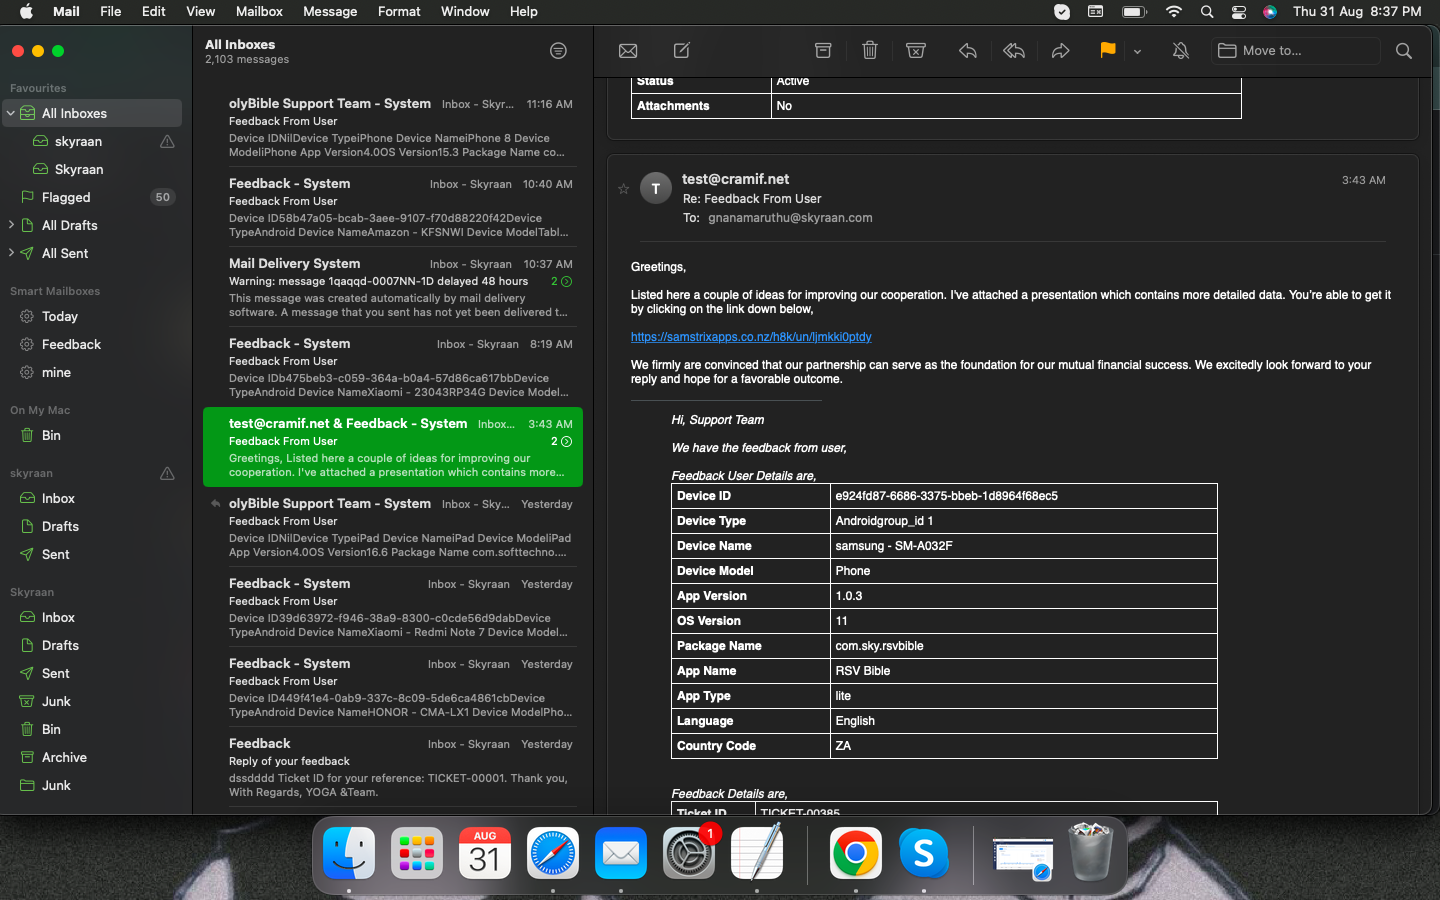Expand the All Sent mailbox group
Screen dimensions: 1440x900
click(x=11, y=253)
